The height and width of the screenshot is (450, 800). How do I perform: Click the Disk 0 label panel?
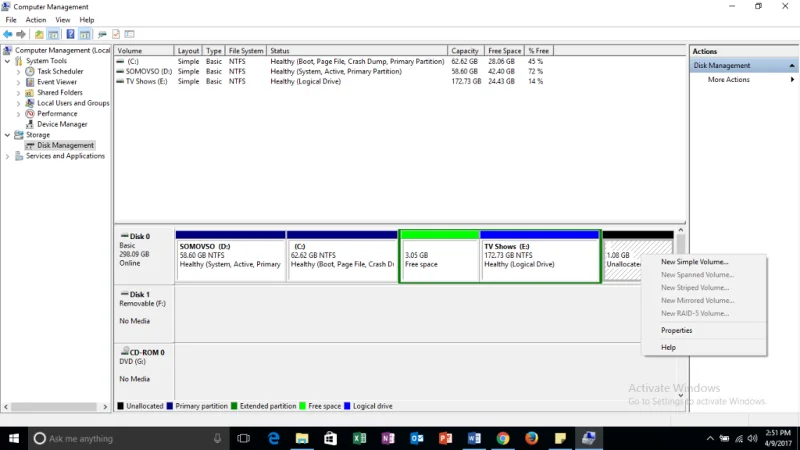click(144, 255)
